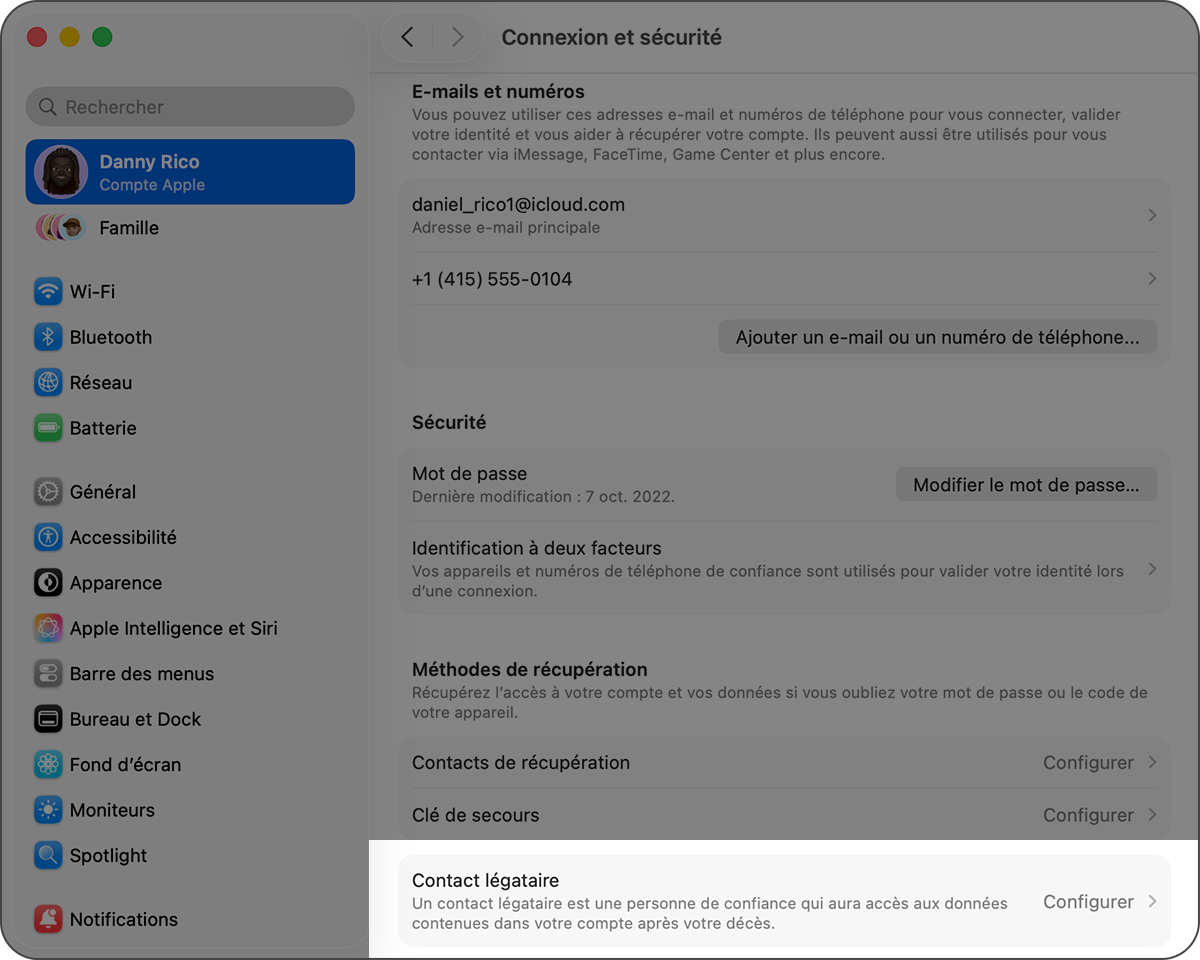
Task: Open Accessibilité label in the sidebar
Action: (123, 537)
